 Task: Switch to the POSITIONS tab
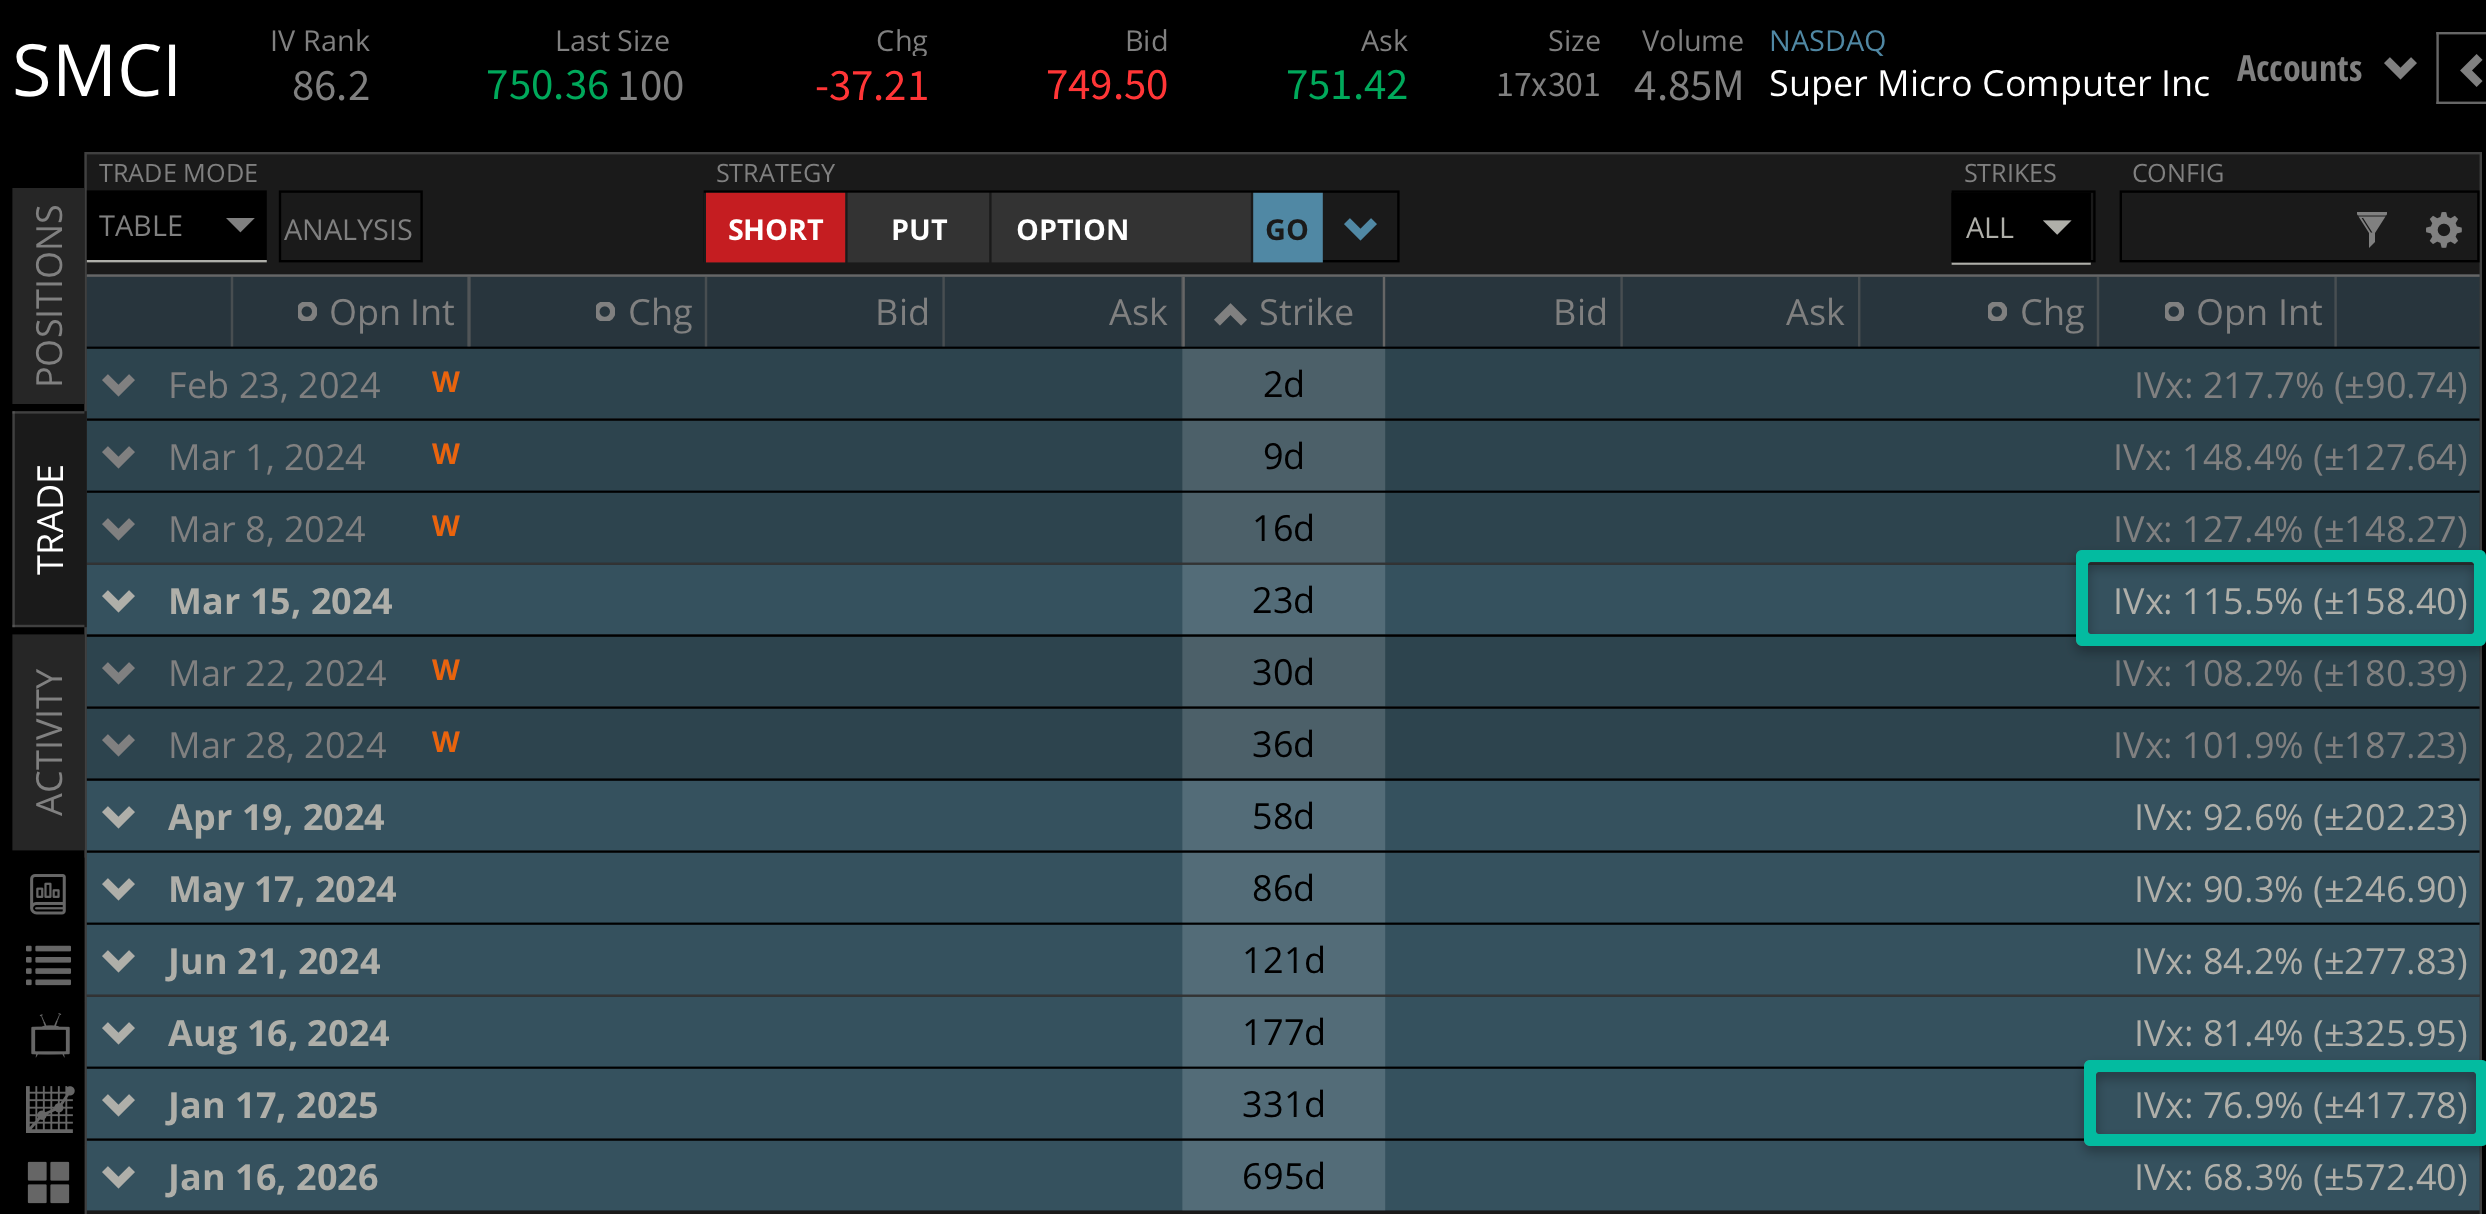tap(48, 295)
